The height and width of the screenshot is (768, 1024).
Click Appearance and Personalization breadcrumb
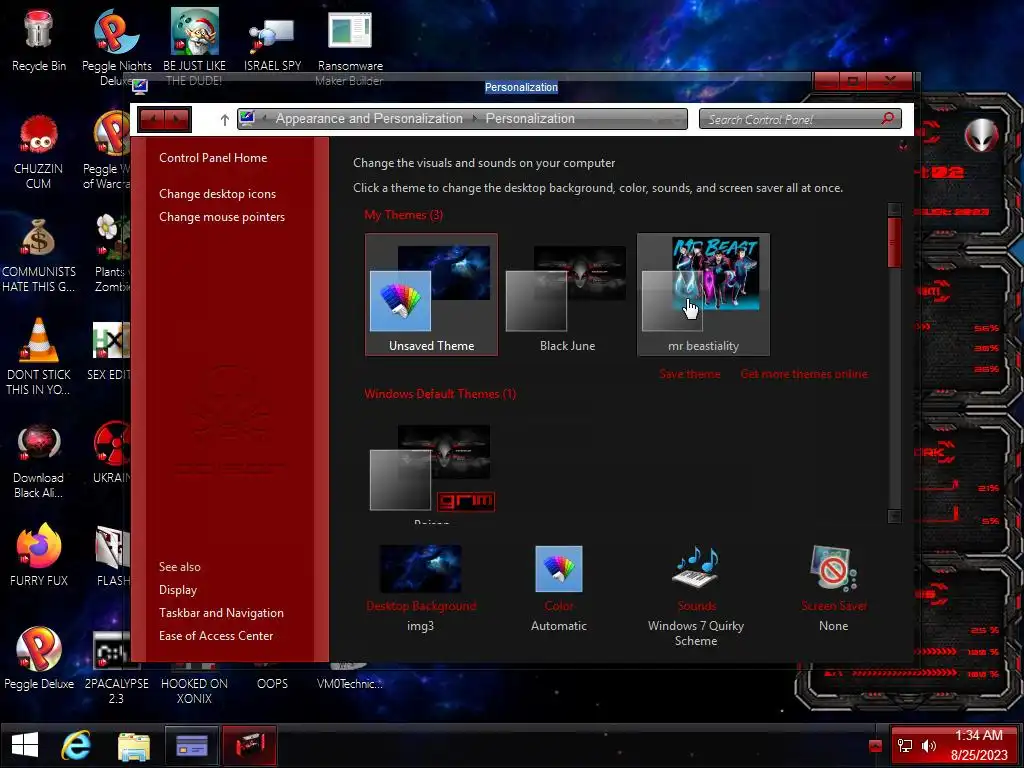click(x=369, y=119)
